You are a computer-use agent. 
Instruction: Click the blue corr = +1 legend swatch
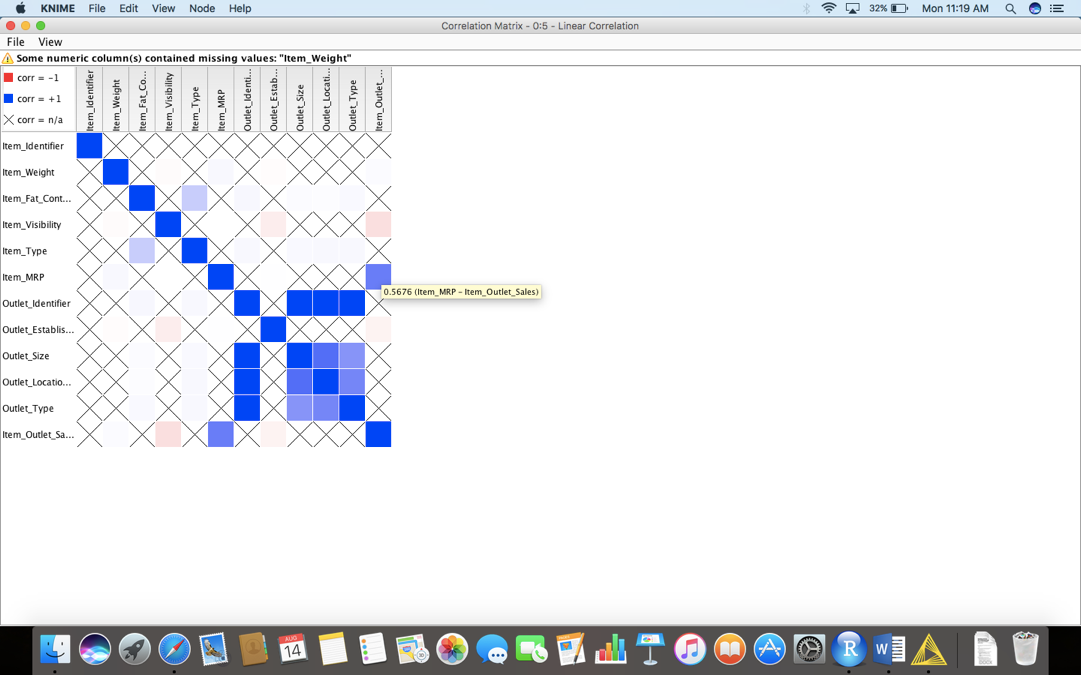click(x=9, y=99)
